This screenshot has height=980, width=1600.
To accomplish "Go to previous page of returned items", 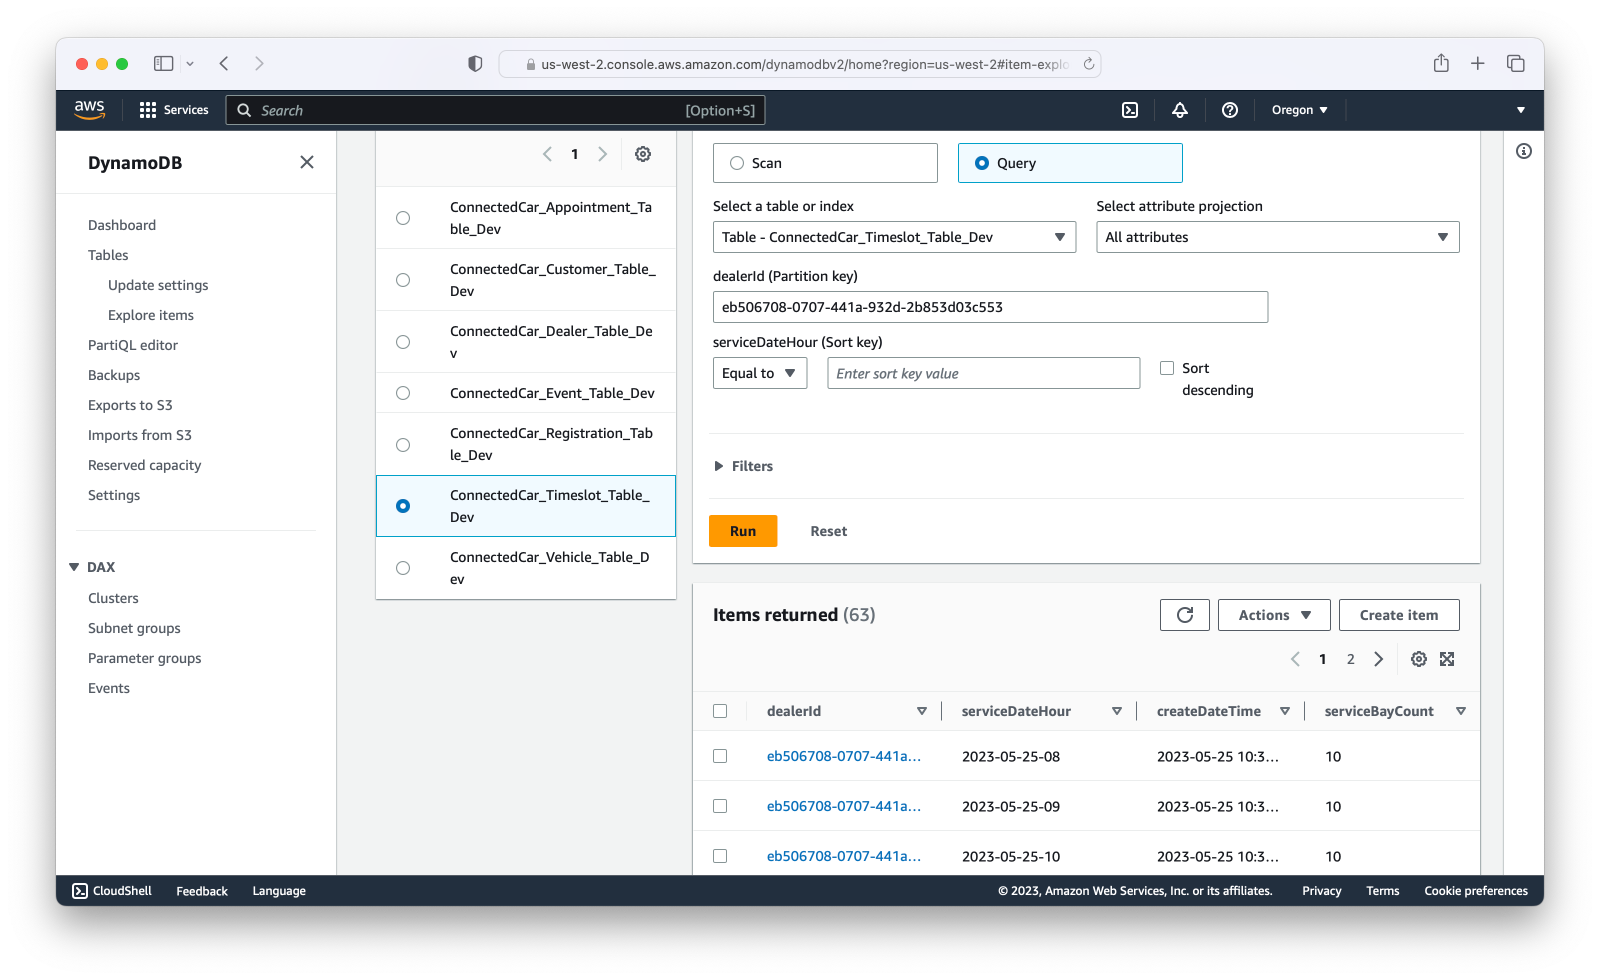I will 1295,659.
